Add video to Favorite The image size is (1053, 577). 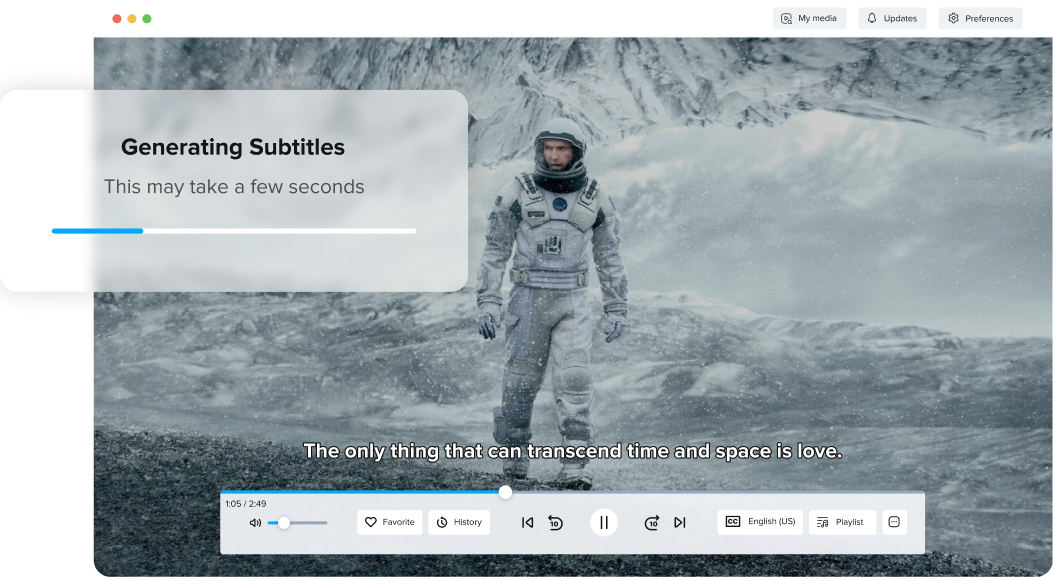pyautogui.click(x=390, y=522)
